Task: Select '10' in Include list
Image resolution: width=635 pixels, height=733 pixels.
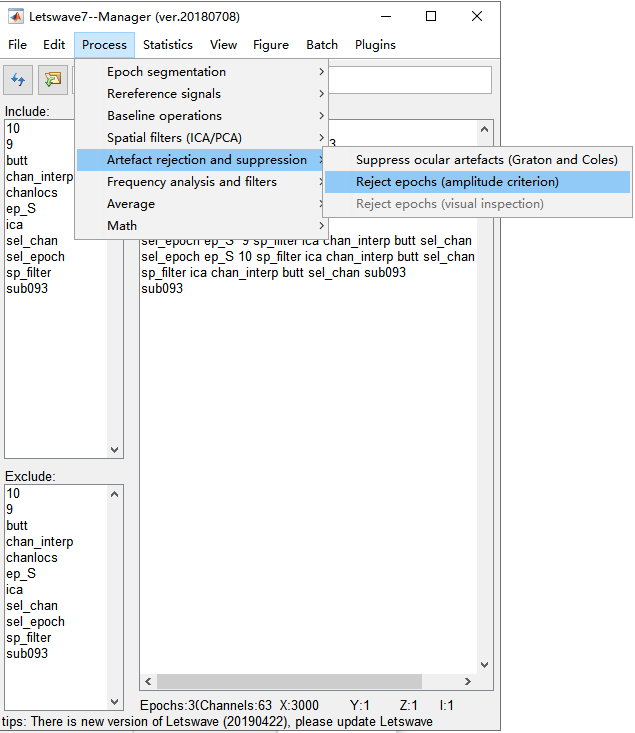Action: (13, 128)
